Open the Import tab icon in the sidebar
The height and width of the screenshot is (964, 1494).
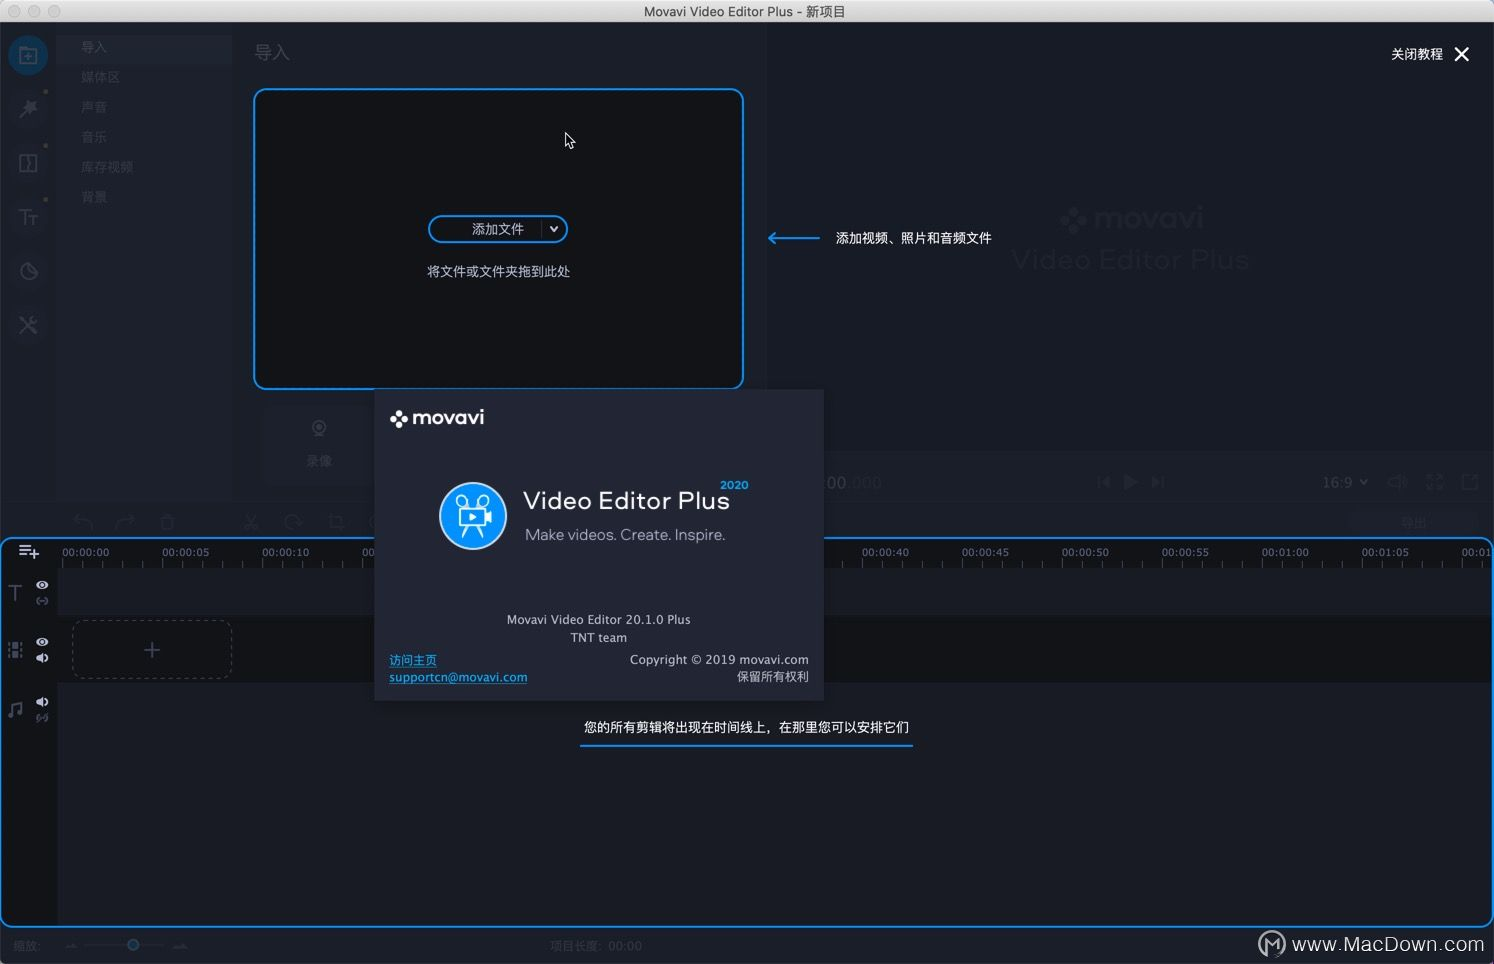pos(28,55)
